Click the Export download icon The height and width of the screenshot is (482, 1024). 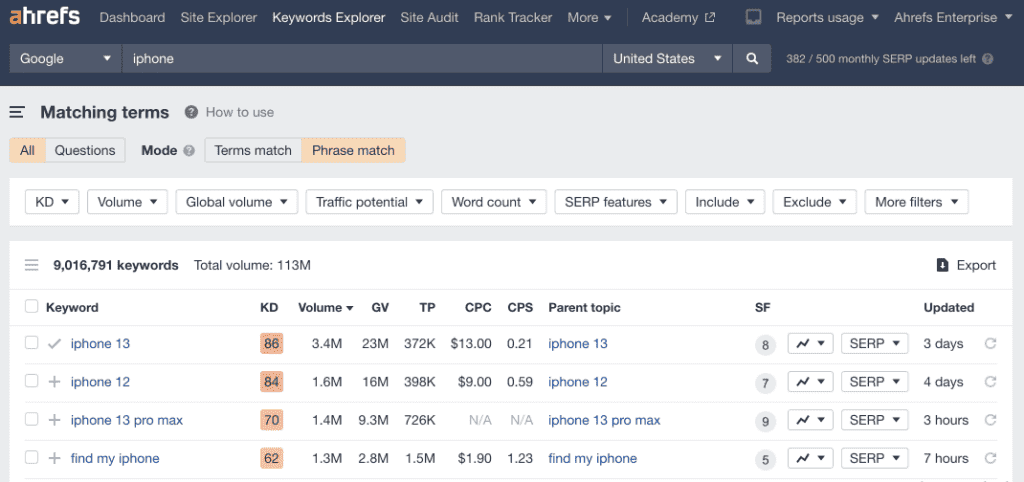click(x=942, y=265)
